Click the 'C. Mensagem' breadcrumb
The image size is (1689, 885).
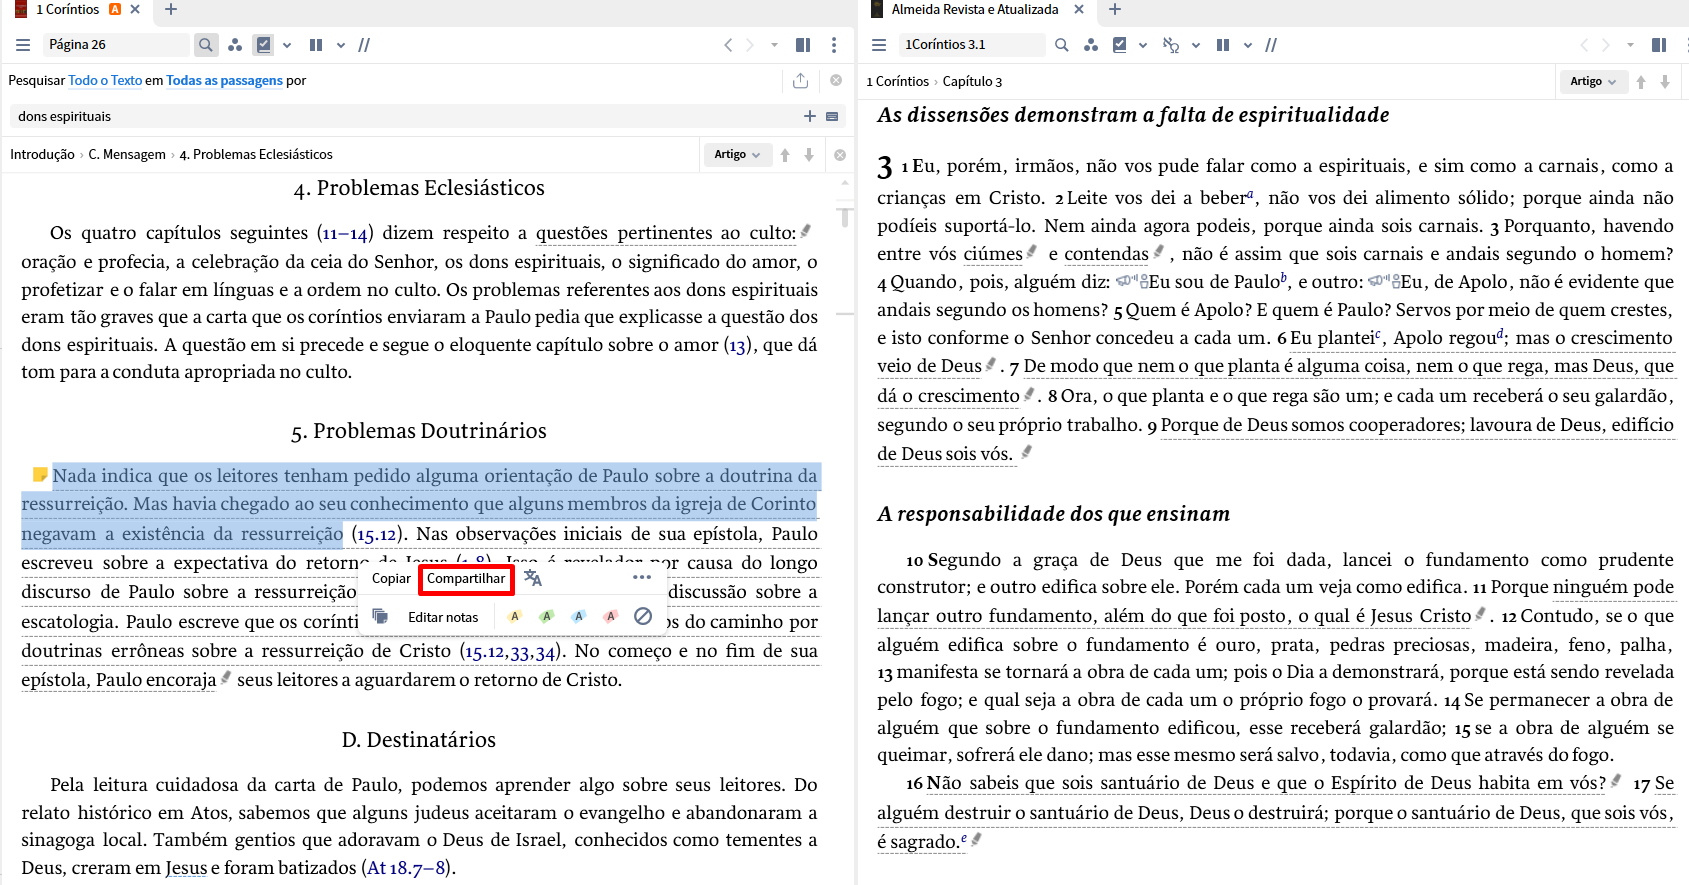coord(127,154)
